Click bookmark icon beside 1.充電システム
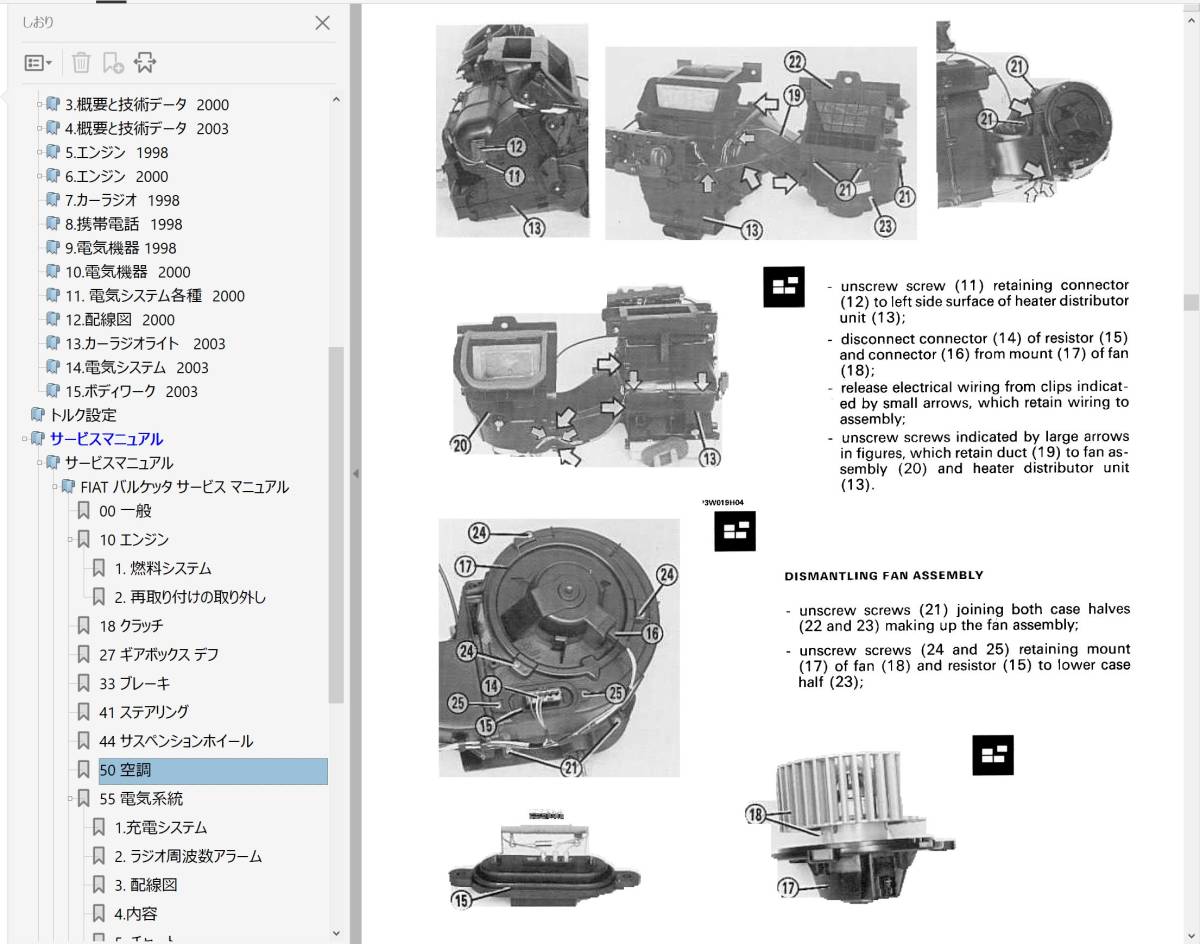 click(99, 827)
